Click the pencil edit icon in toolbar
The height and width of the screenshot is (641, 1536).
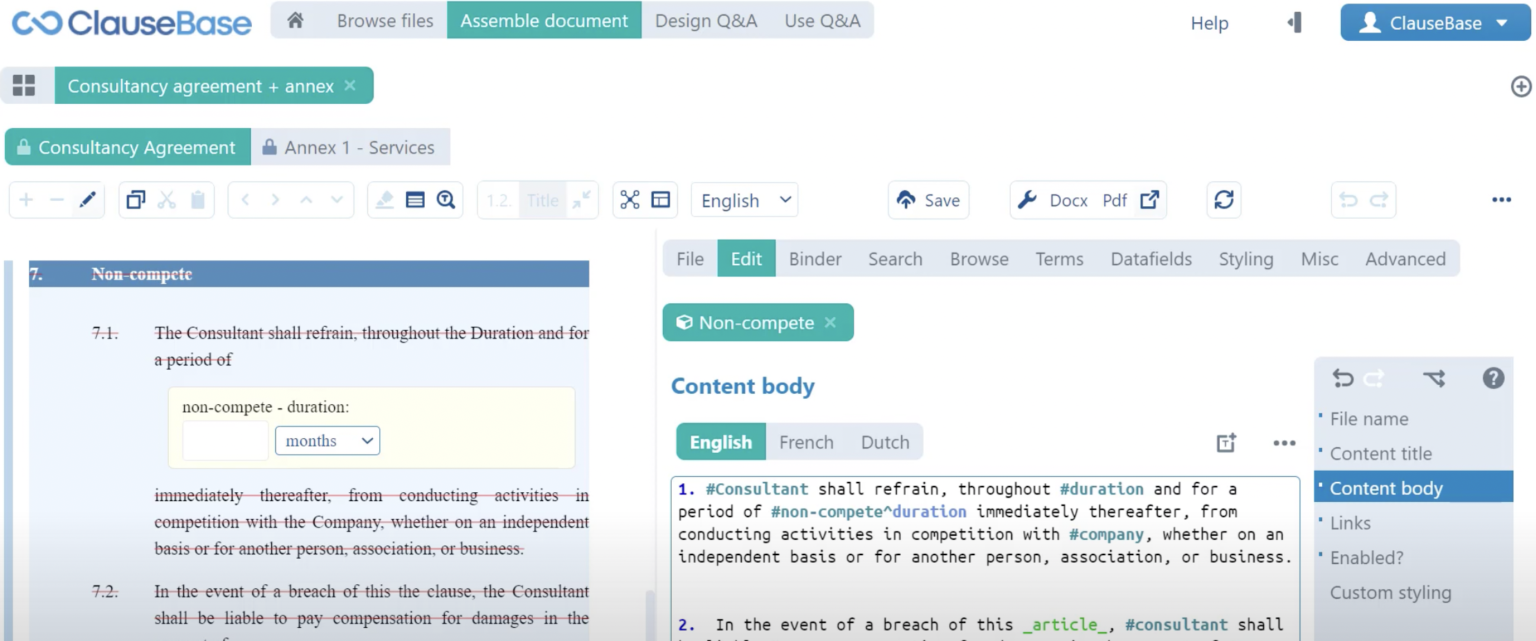point(88,200)
